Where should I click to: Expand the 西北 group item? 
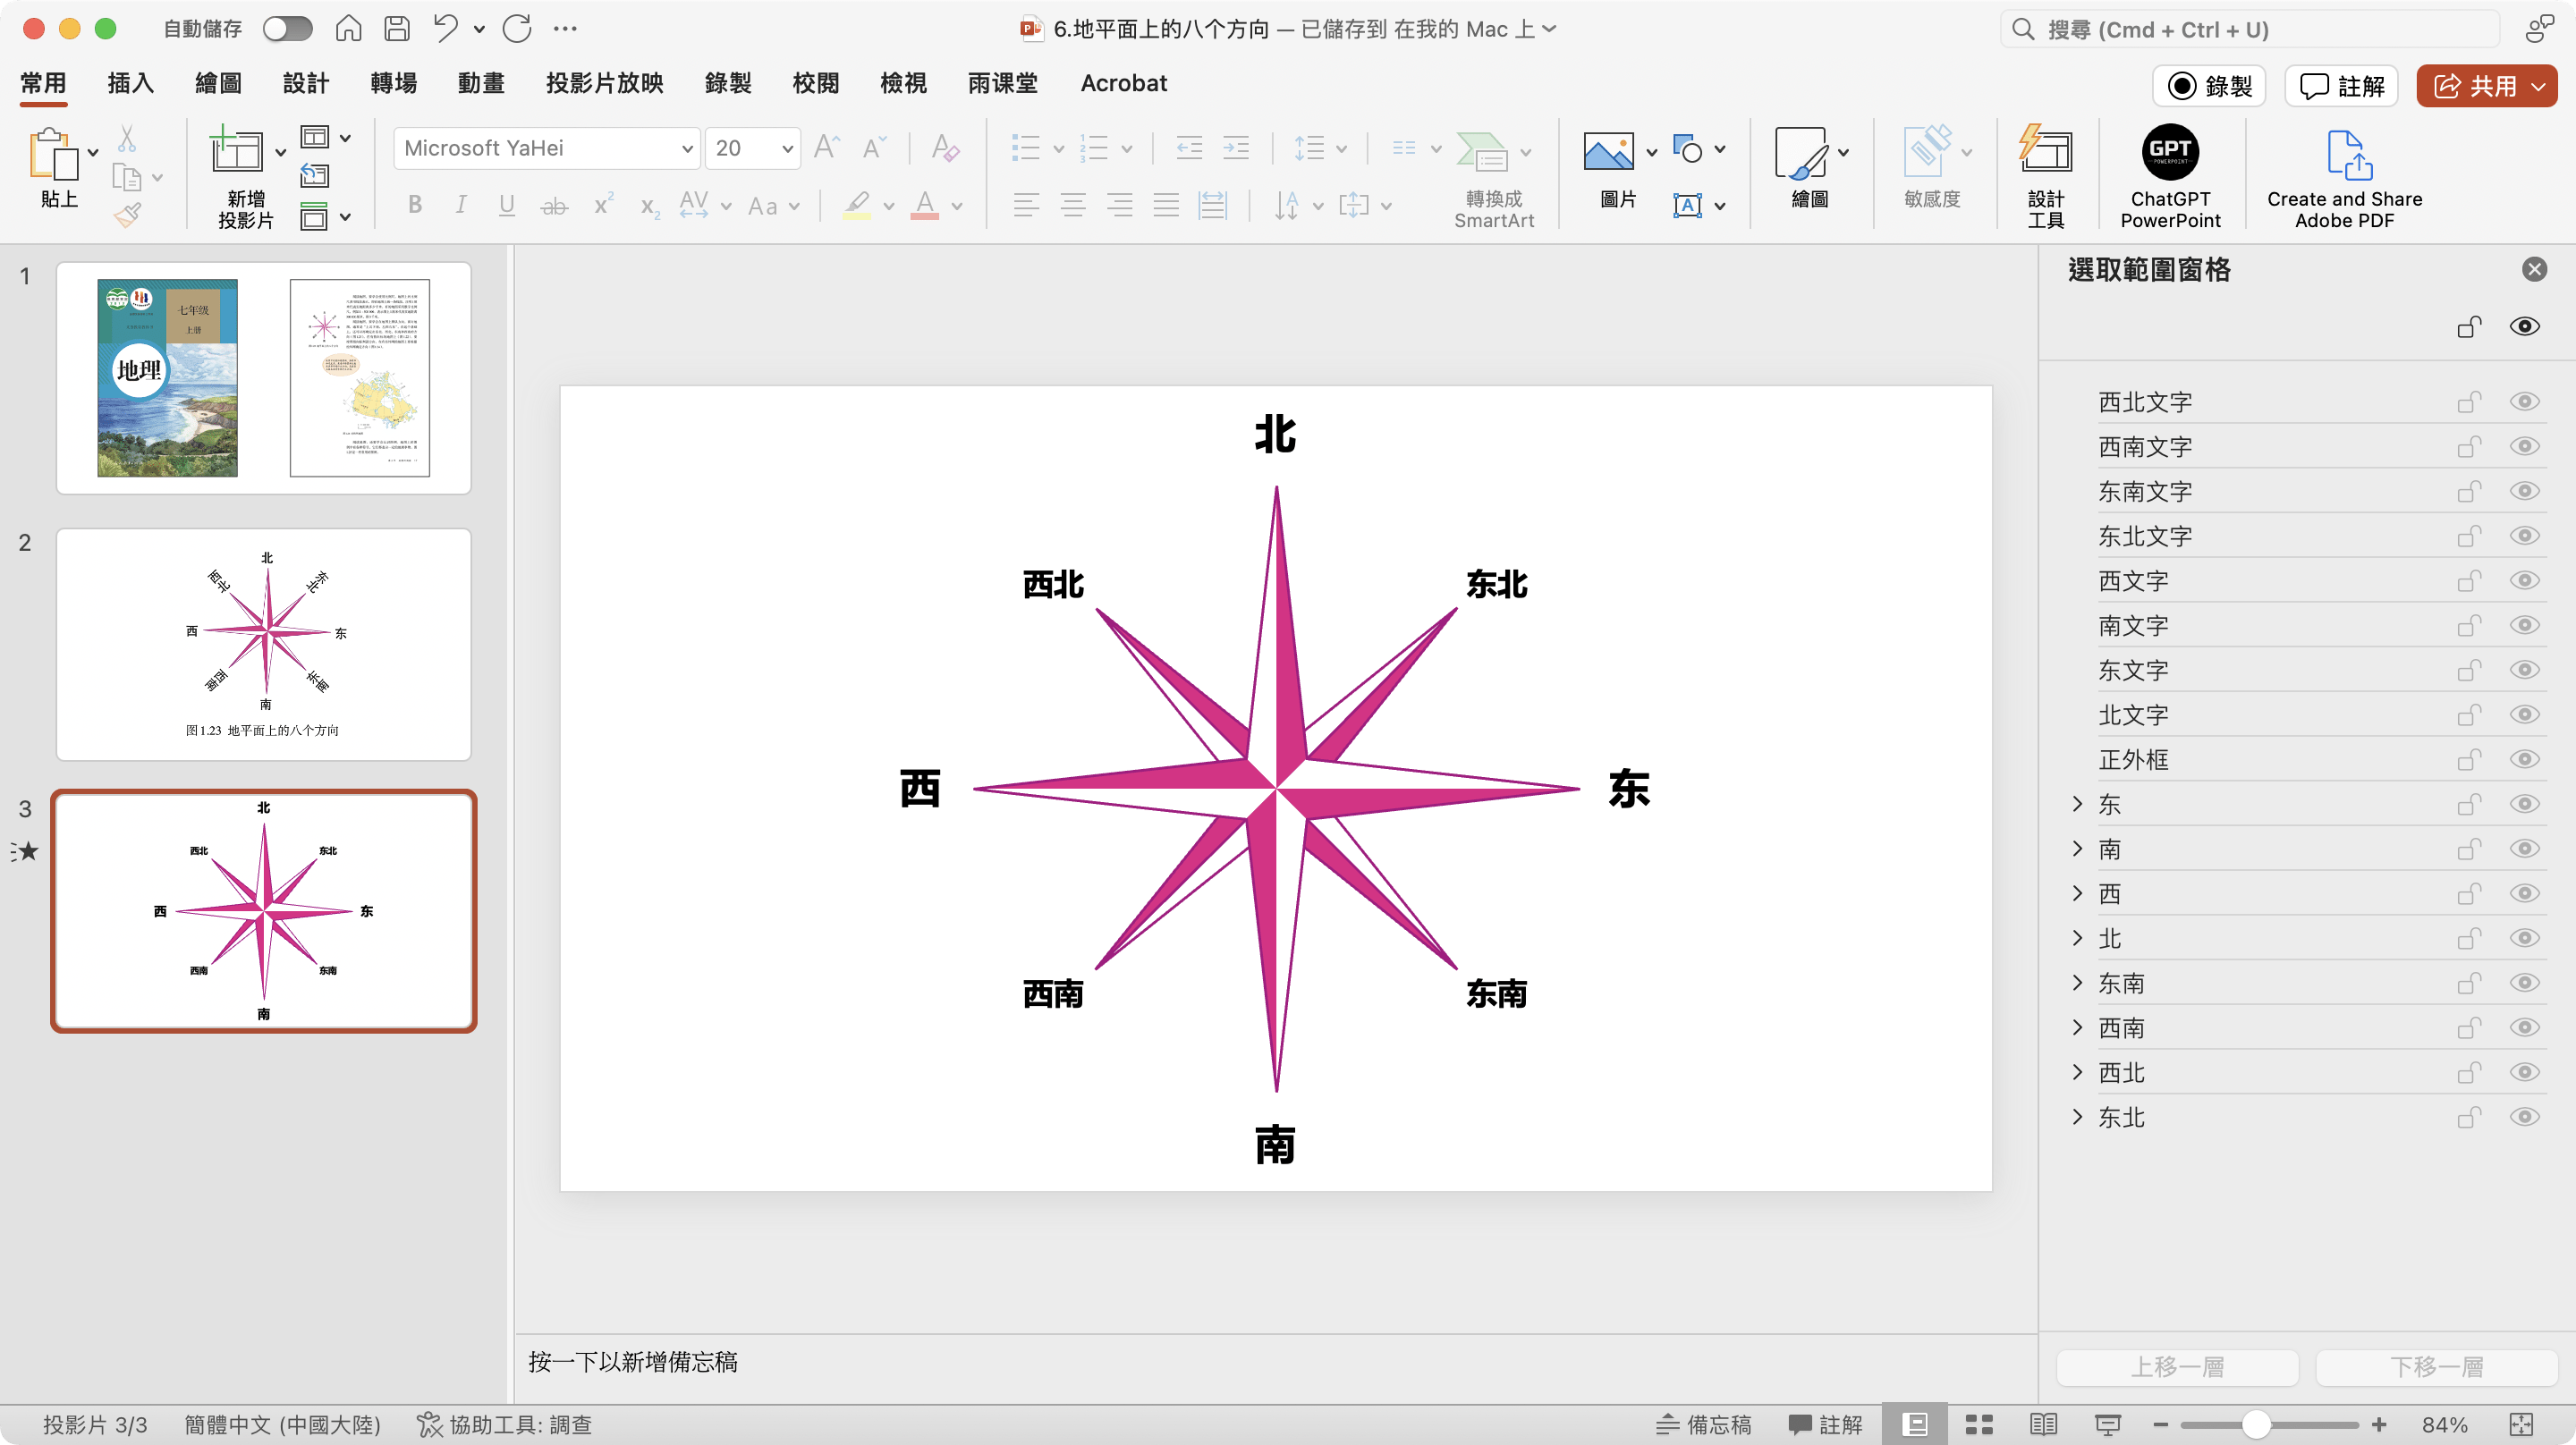(x=2077, y=1073)
